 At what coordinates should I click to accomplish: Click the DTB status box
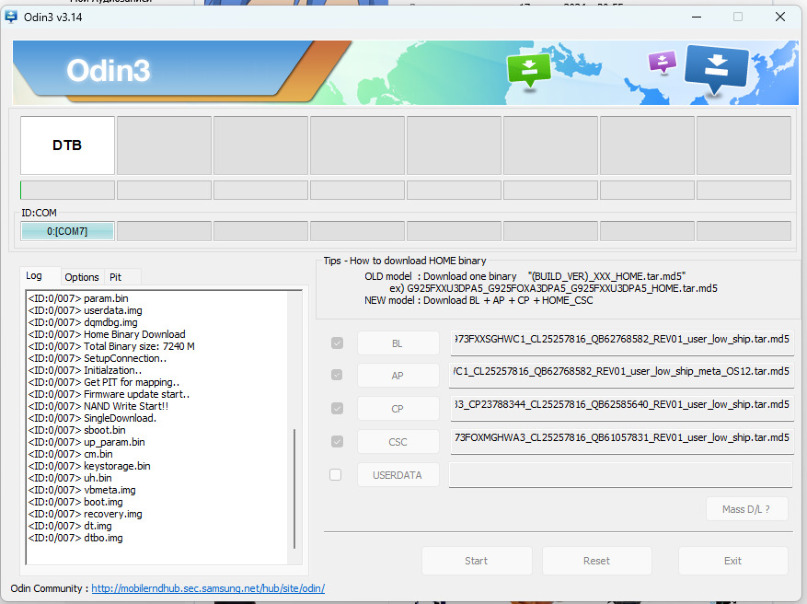[67, 145]
